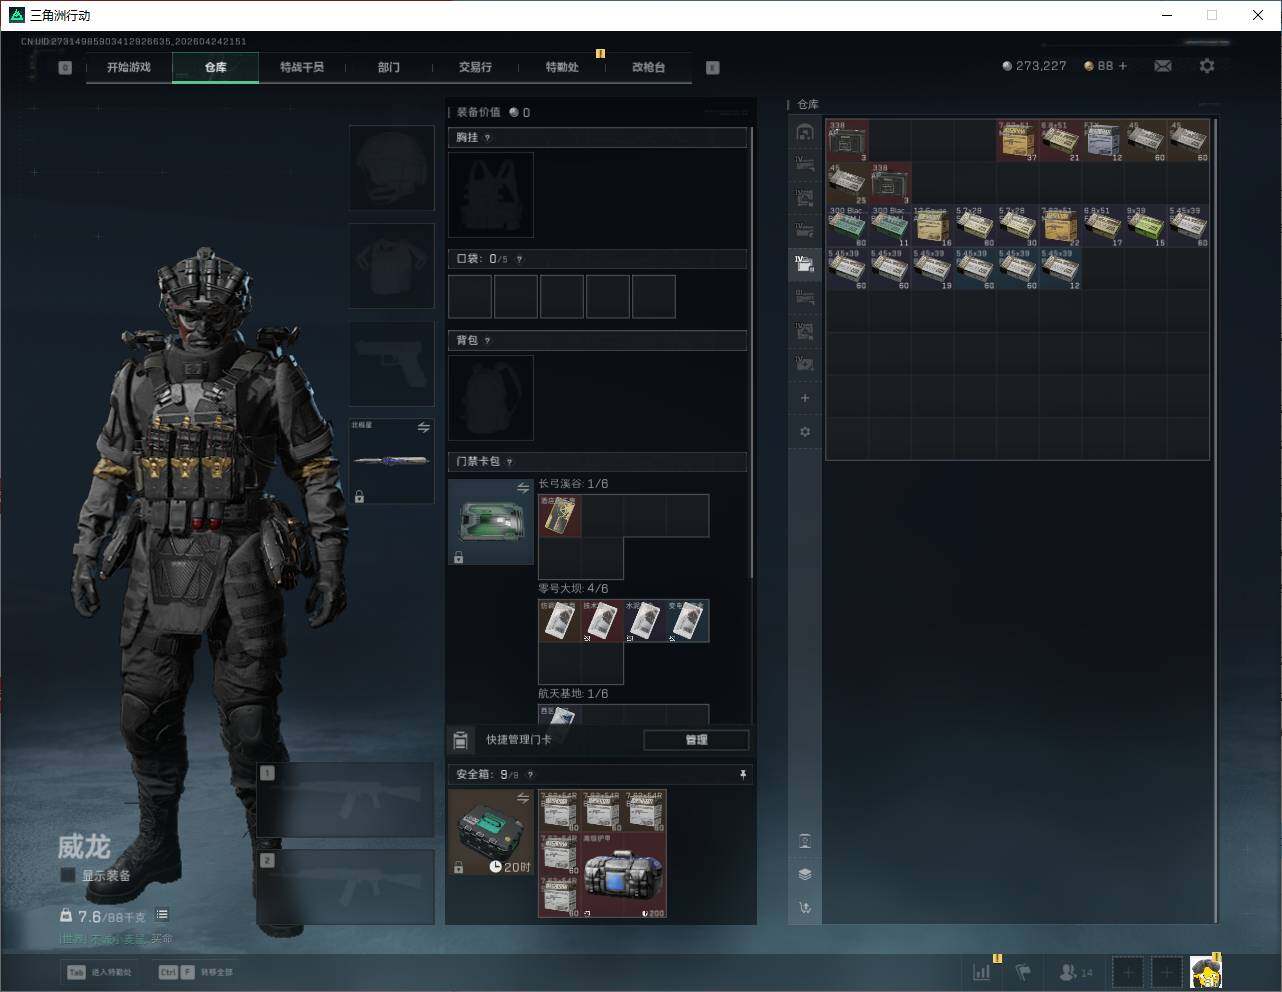Open the top-right settings gear

(x=1207, y=66)
